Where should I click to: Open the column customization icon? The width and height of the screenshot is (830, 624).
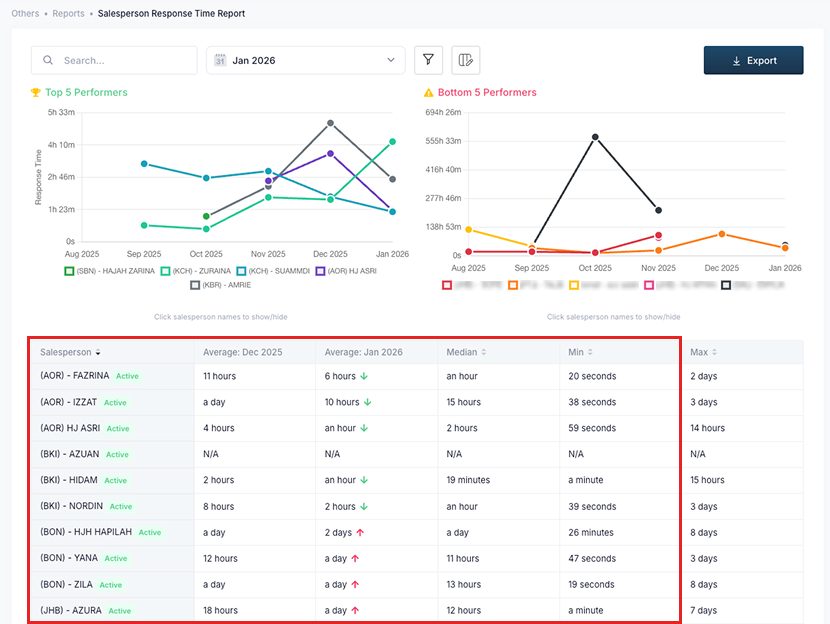[x=465, y=60]
